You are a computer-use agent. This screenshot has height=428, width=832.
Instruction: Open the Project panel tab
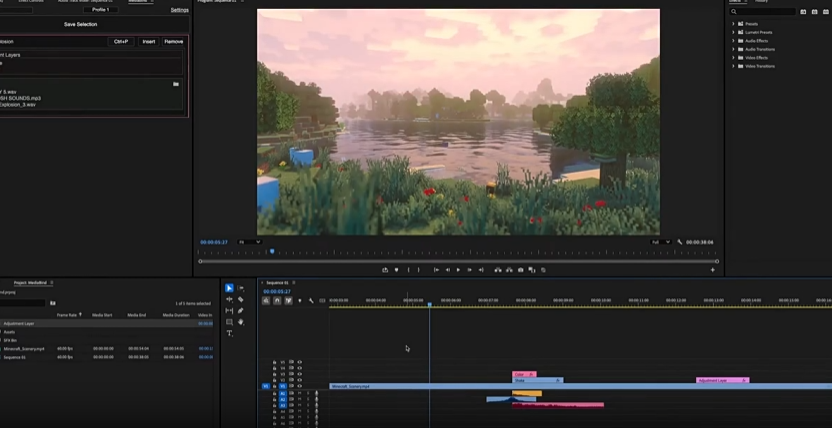30,283
